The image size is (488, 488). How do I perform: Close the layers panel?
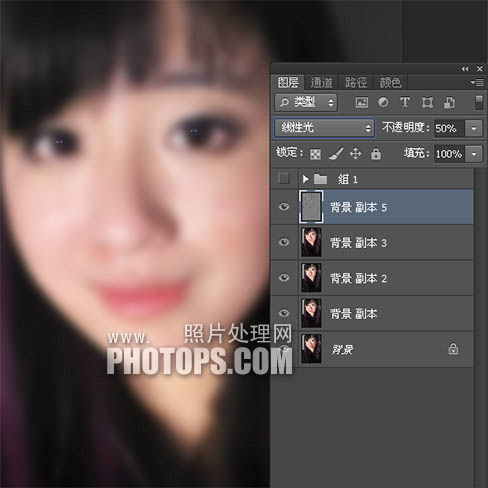click(480, 69)
